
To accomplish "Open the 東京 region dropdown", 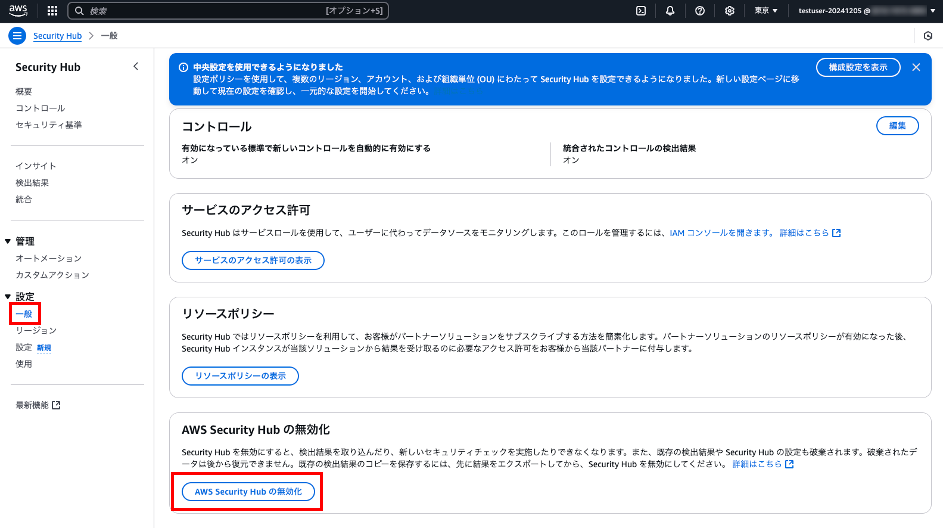I will tap(766, 11).
